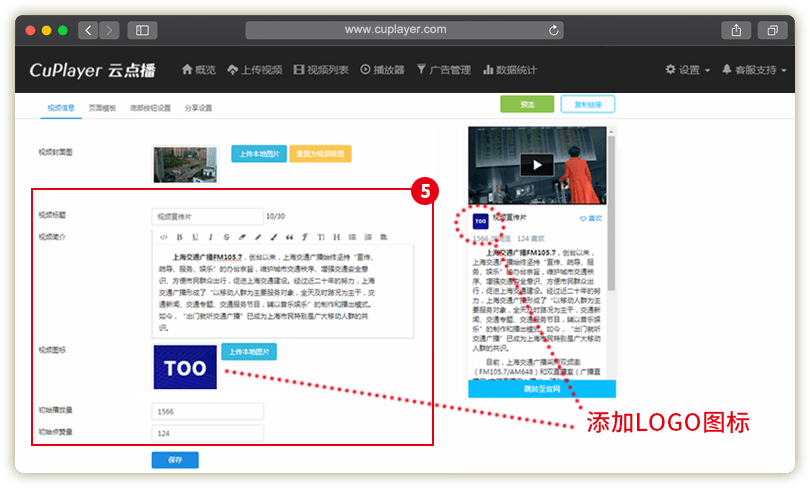Apply underline formatting in the editor

click(196, 237)
